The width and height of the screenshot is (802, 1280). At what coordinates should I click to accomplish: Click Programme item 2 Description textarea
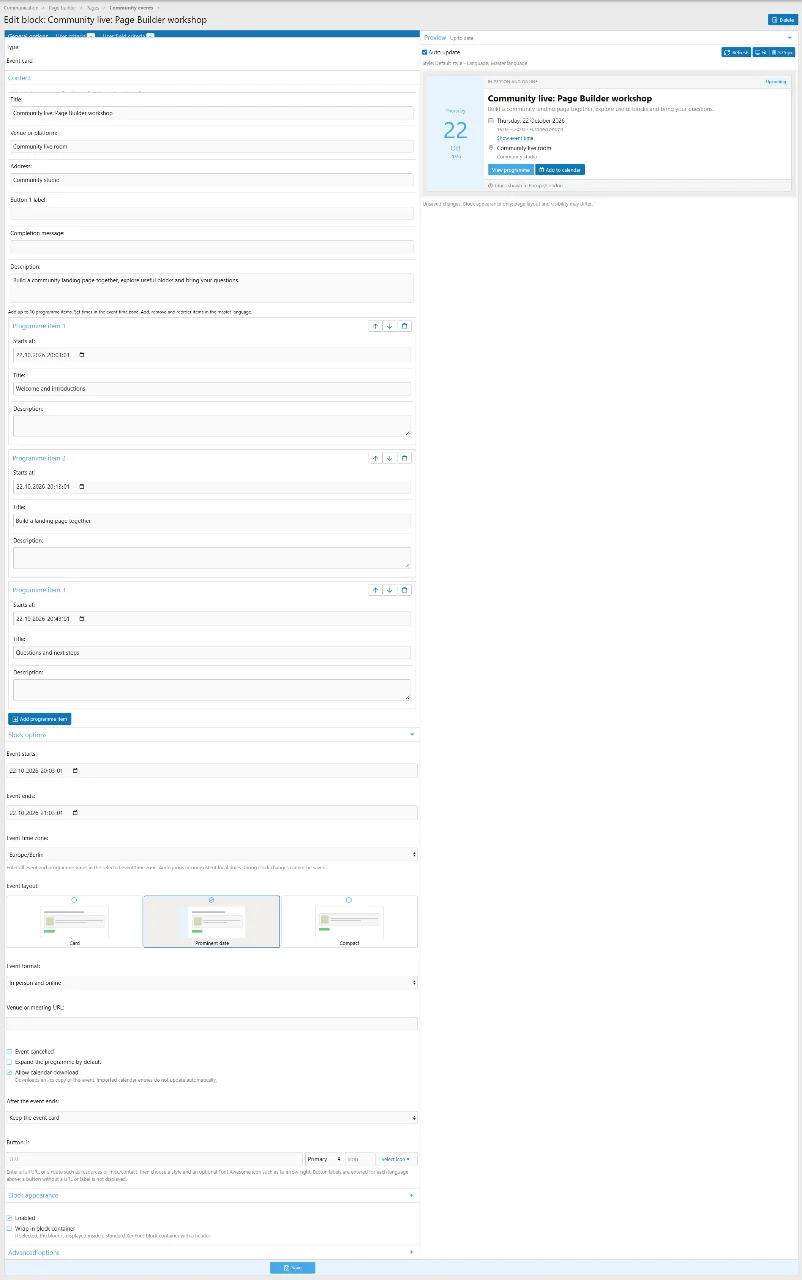tap(212, 558)
